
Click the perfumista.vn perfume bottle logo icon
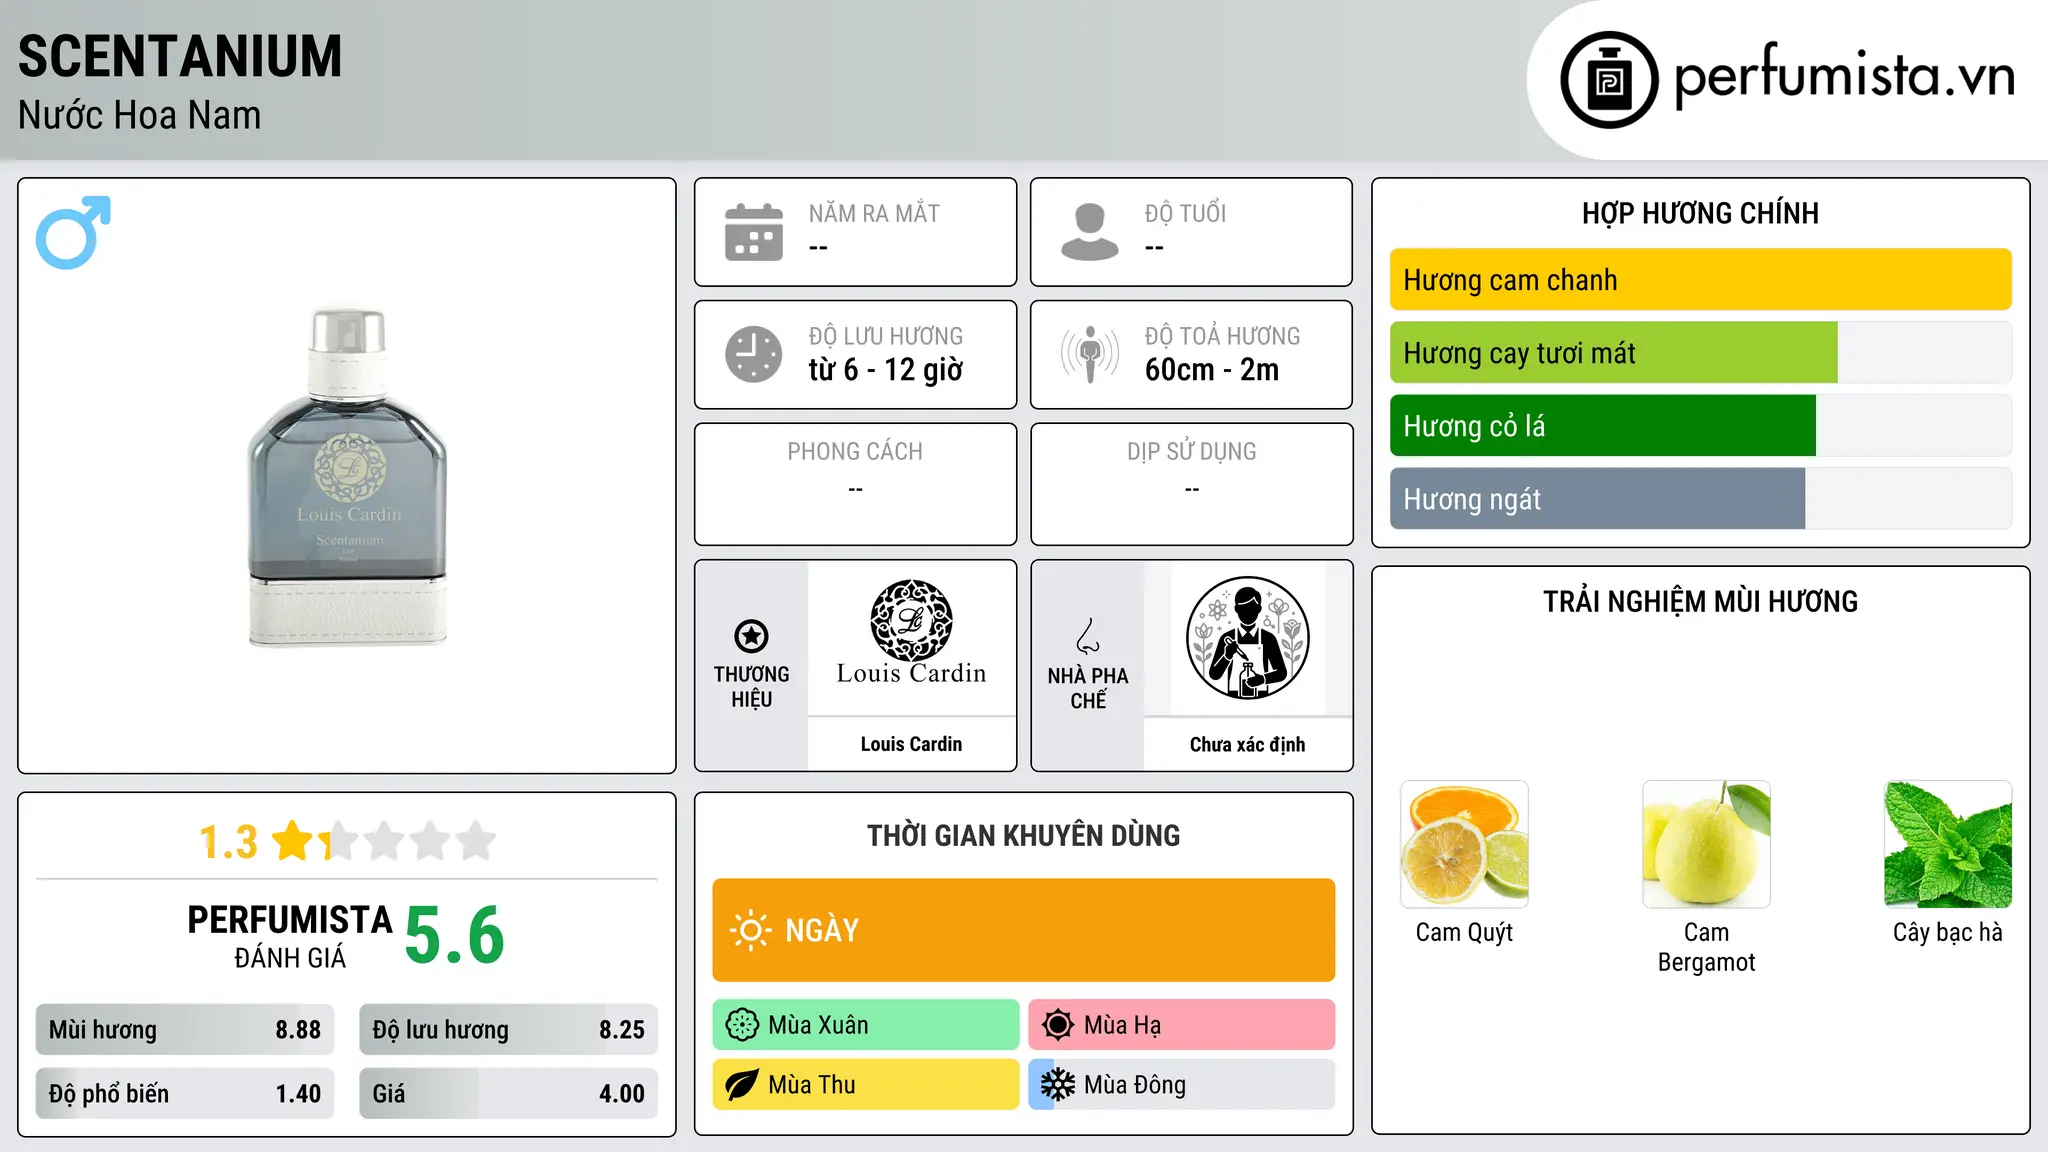[1609, 80]
